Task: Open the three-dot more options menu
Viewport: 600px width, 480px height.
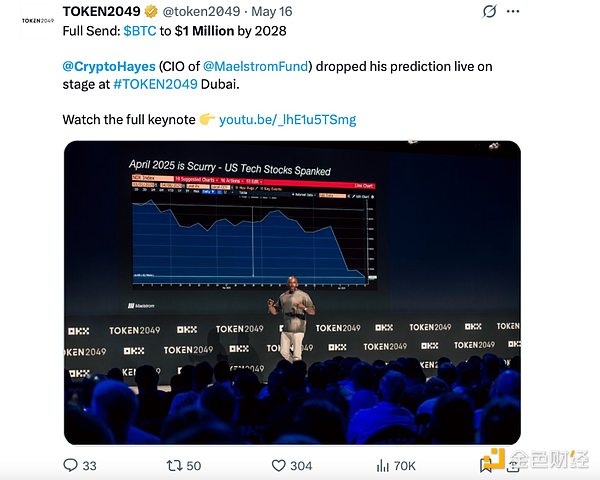Action: (x=515, y=12)
